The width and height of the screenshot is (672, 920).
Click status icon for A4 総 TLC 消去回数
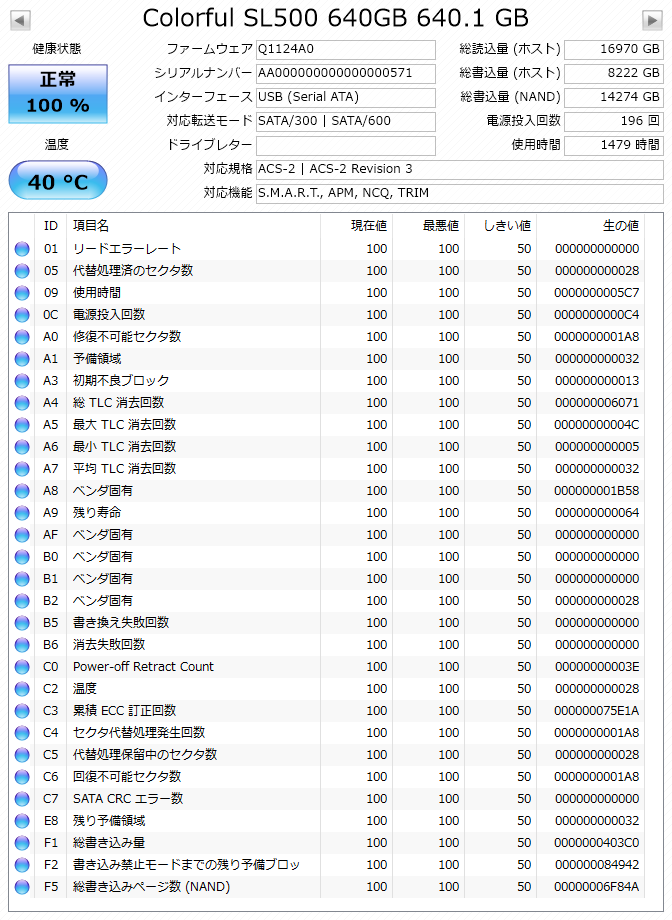click(x=22, y=403)
